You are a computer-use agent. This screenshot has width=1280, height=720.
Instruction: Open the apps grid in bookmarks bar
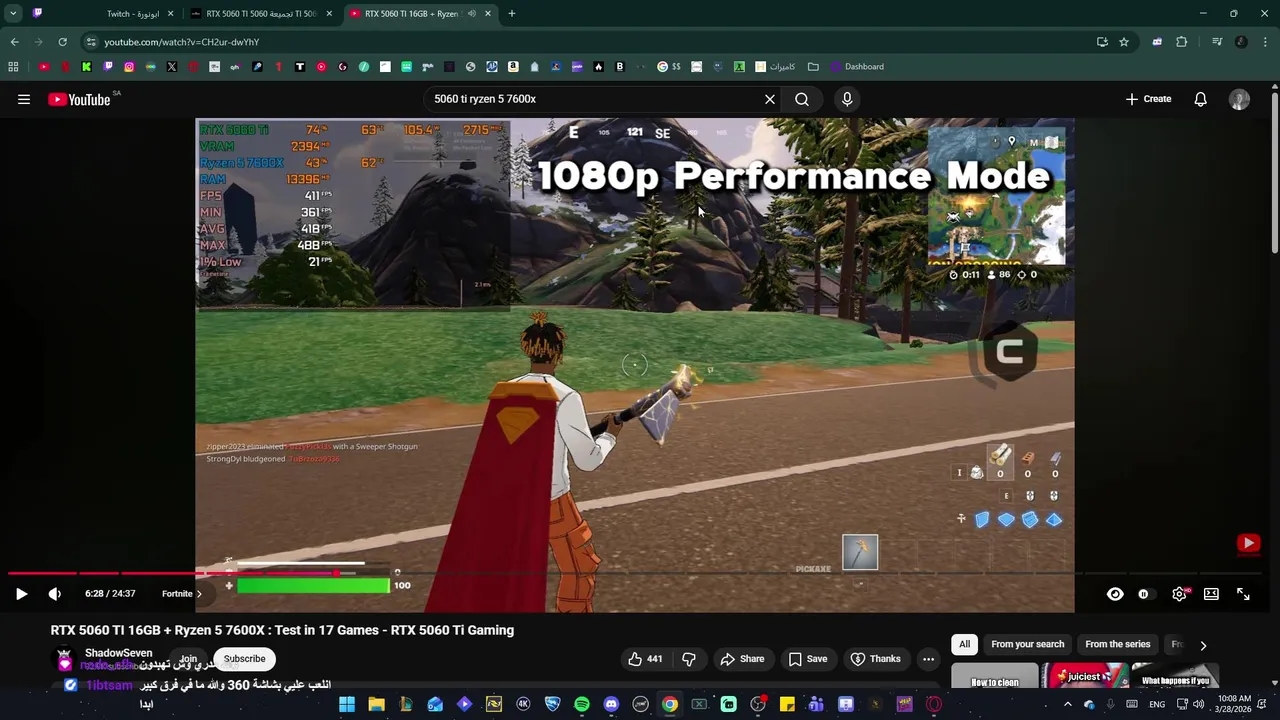pos(13,67)
